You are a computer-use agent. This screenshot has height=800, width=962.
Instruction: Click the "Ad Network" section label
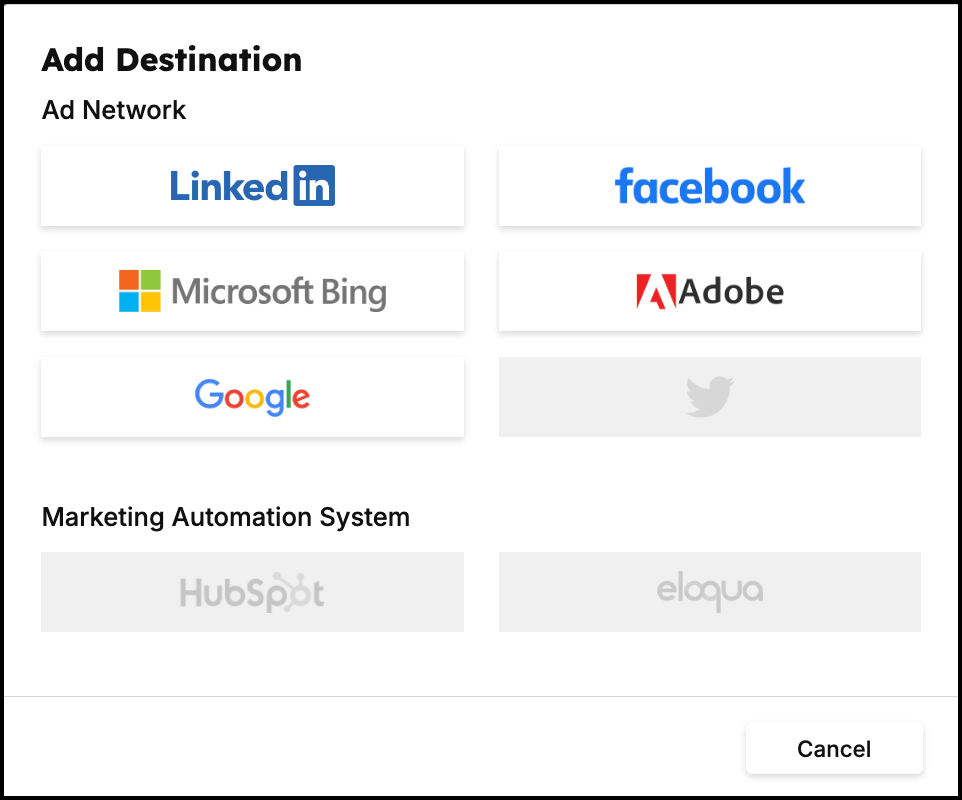pos(114,110)
